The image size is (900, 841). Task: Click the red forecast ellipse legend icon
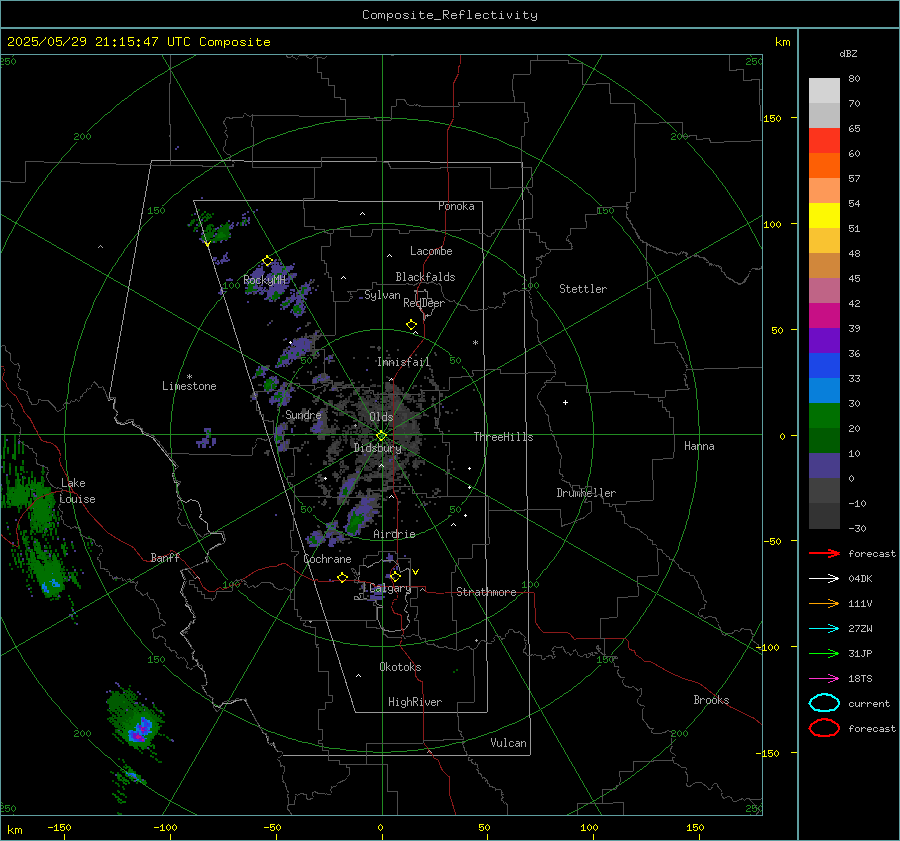tap(824, 728)
